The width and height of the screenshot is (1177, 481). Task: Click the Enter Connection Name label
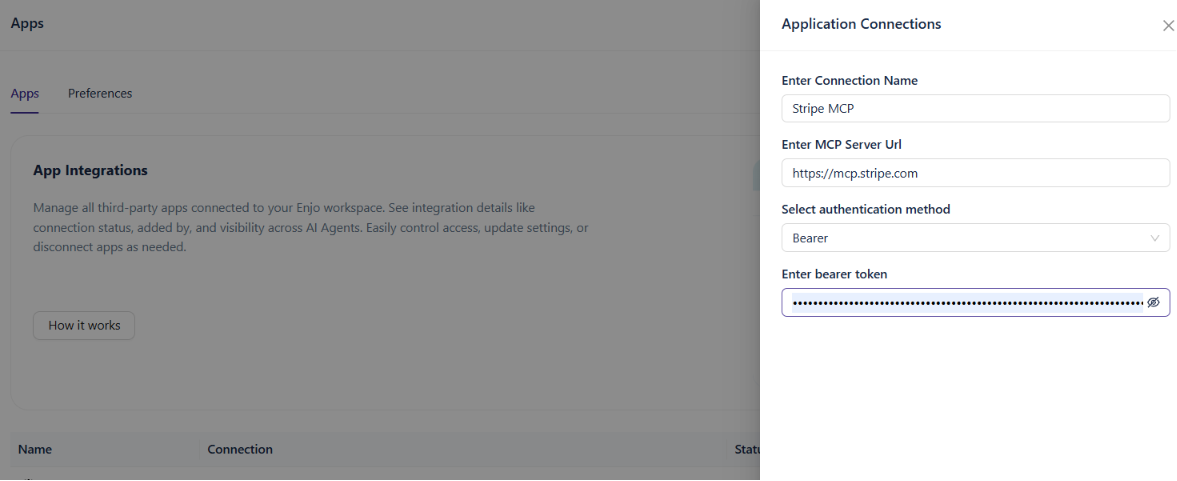849,80
